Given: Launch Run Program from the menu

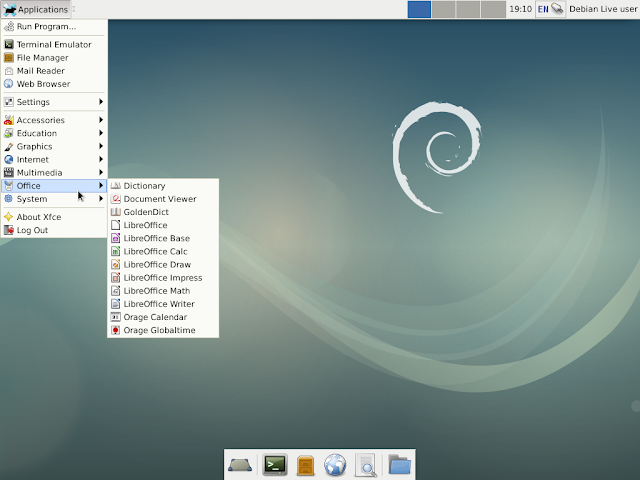Looking at the screenshot, I should click(x=54, y=27).
